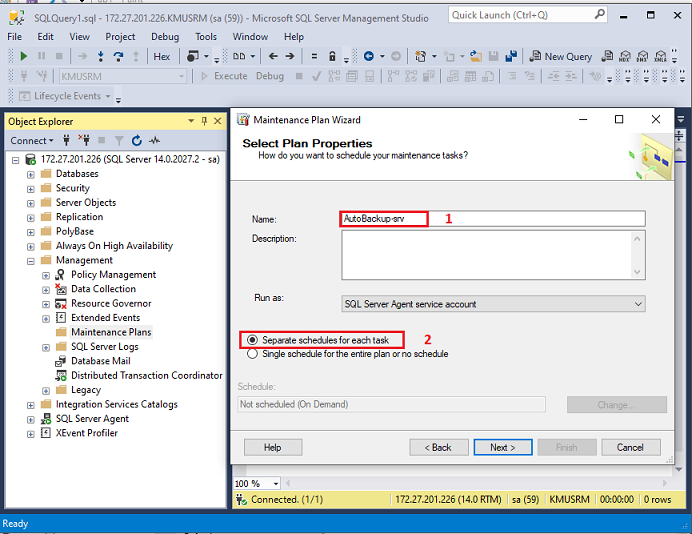Expand the Databases tree node

31,174
